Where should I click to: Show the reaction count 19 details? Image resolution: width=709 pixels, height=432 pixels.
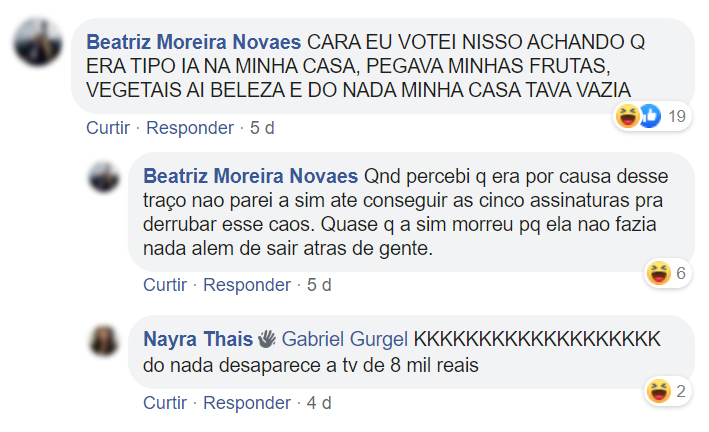click(677, 117)
